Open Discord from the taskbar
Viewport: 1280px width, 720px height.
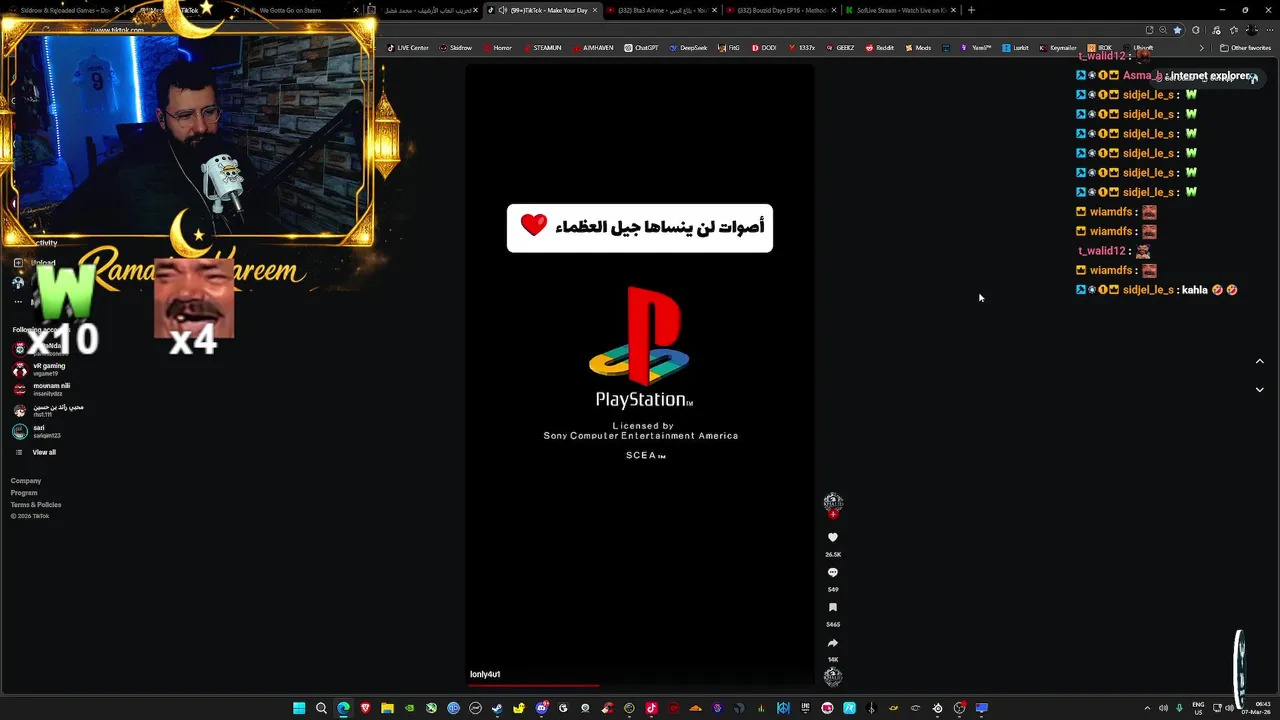point(541,708)
